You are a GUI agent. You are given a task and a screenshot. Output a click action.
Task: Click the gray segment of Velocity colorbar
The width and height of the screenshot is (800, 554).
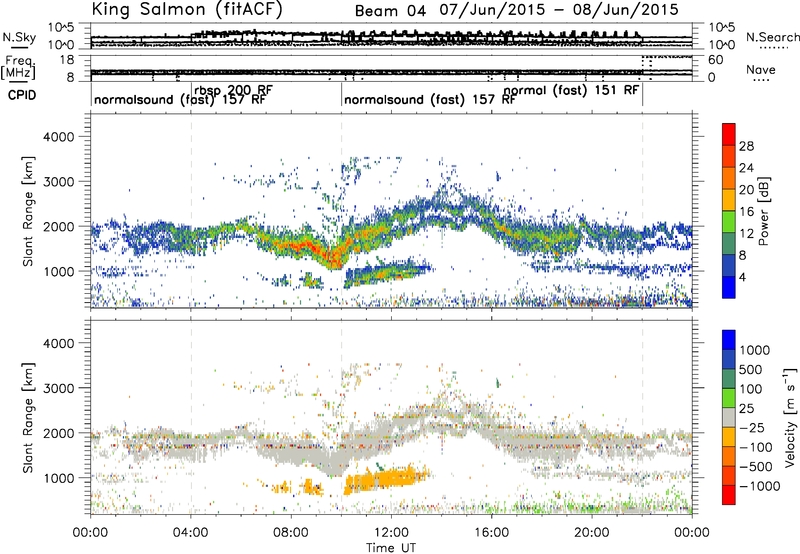tap(729, 418)
